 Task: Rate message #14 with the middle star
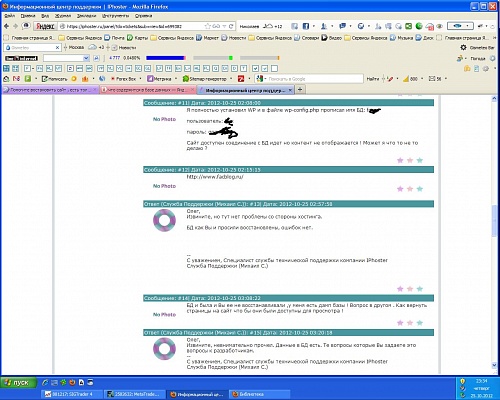pos(410,323)
